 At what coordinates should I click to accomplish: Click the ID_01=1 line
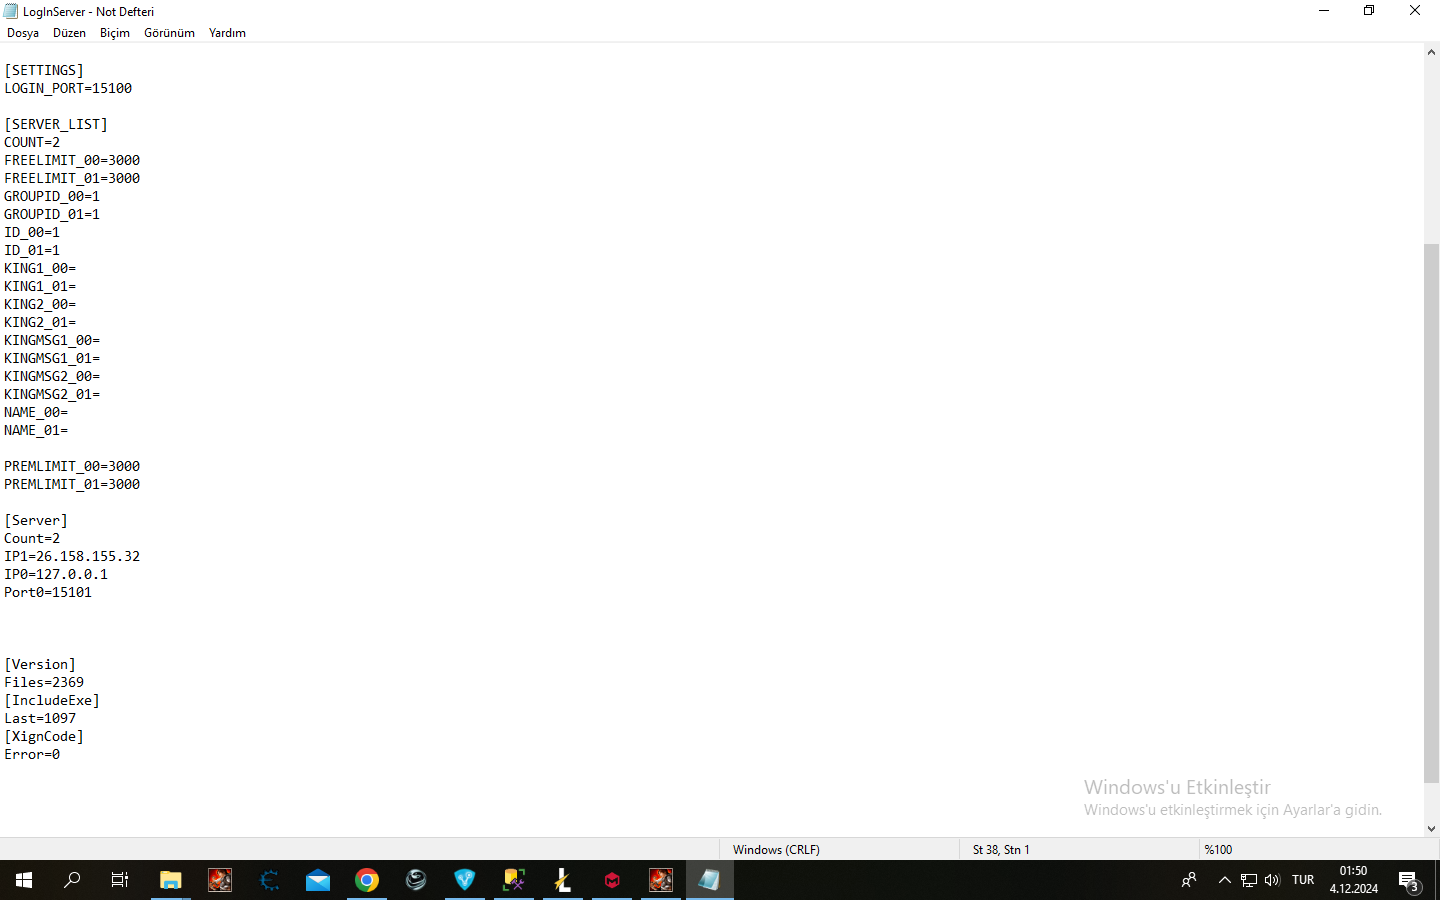pyautogui.click(x=32, y=250)
